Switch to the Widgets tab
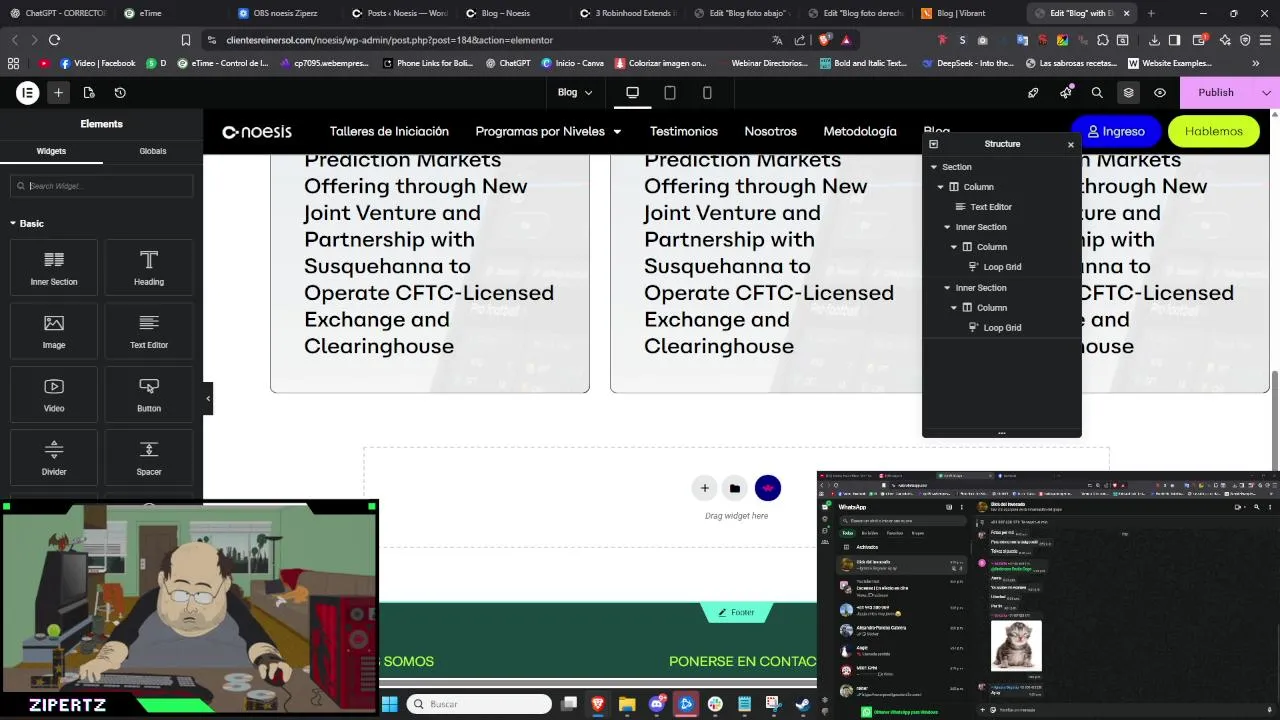Image resolution: width=1280 pixels, height=720 pixels. [51, 151]
